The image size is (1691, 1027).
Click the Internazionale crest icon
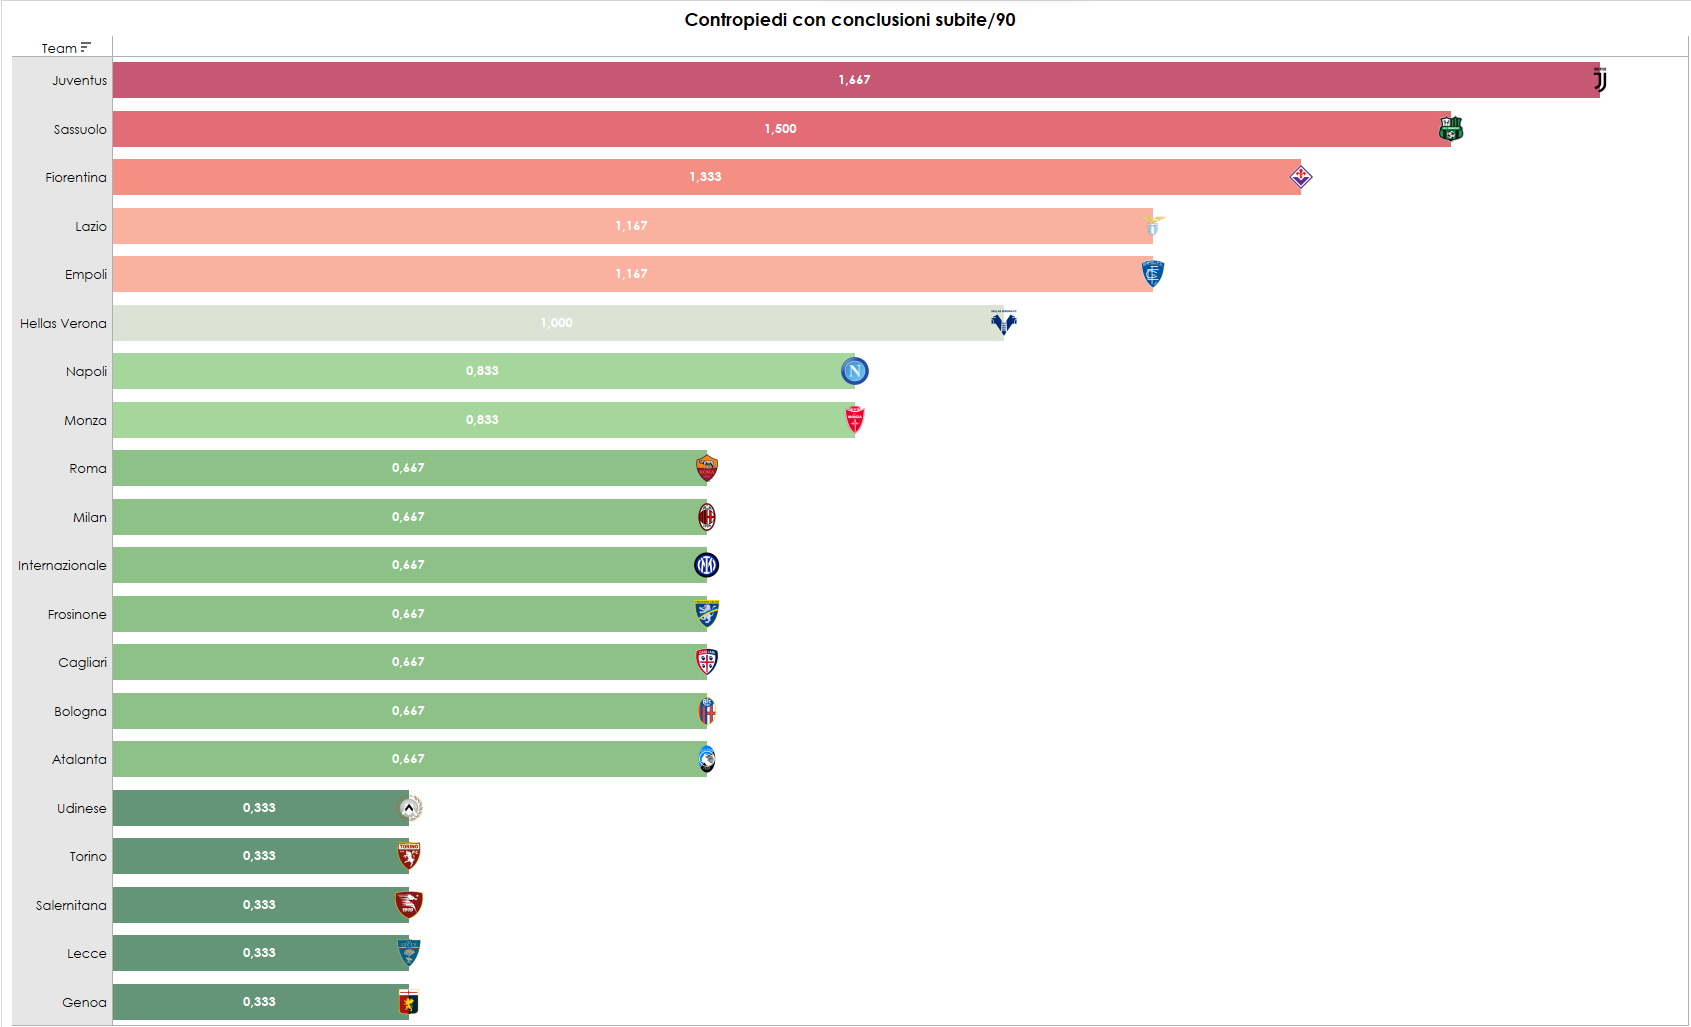point(707,565)
